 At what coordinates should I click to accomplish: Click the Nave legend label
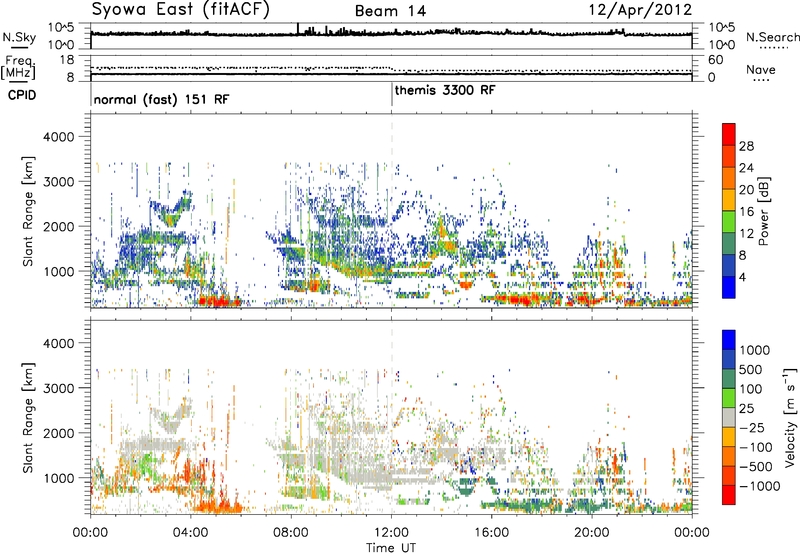coord(761,70)
